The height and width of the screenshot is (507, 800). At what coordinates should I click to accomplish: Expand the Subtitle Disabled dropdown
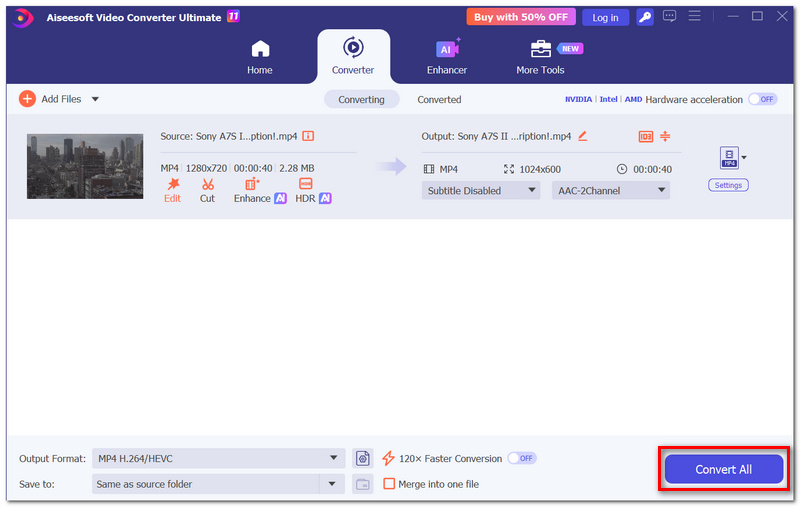(x=481, y=191)
